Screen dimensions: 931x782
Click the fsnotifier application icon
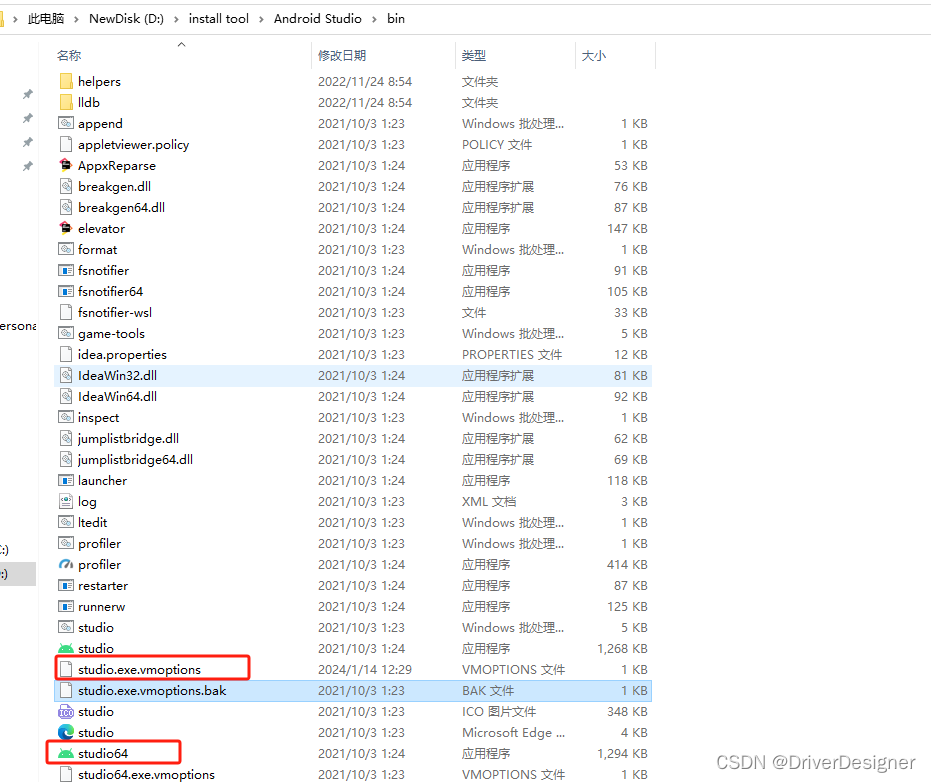[66, 270]
